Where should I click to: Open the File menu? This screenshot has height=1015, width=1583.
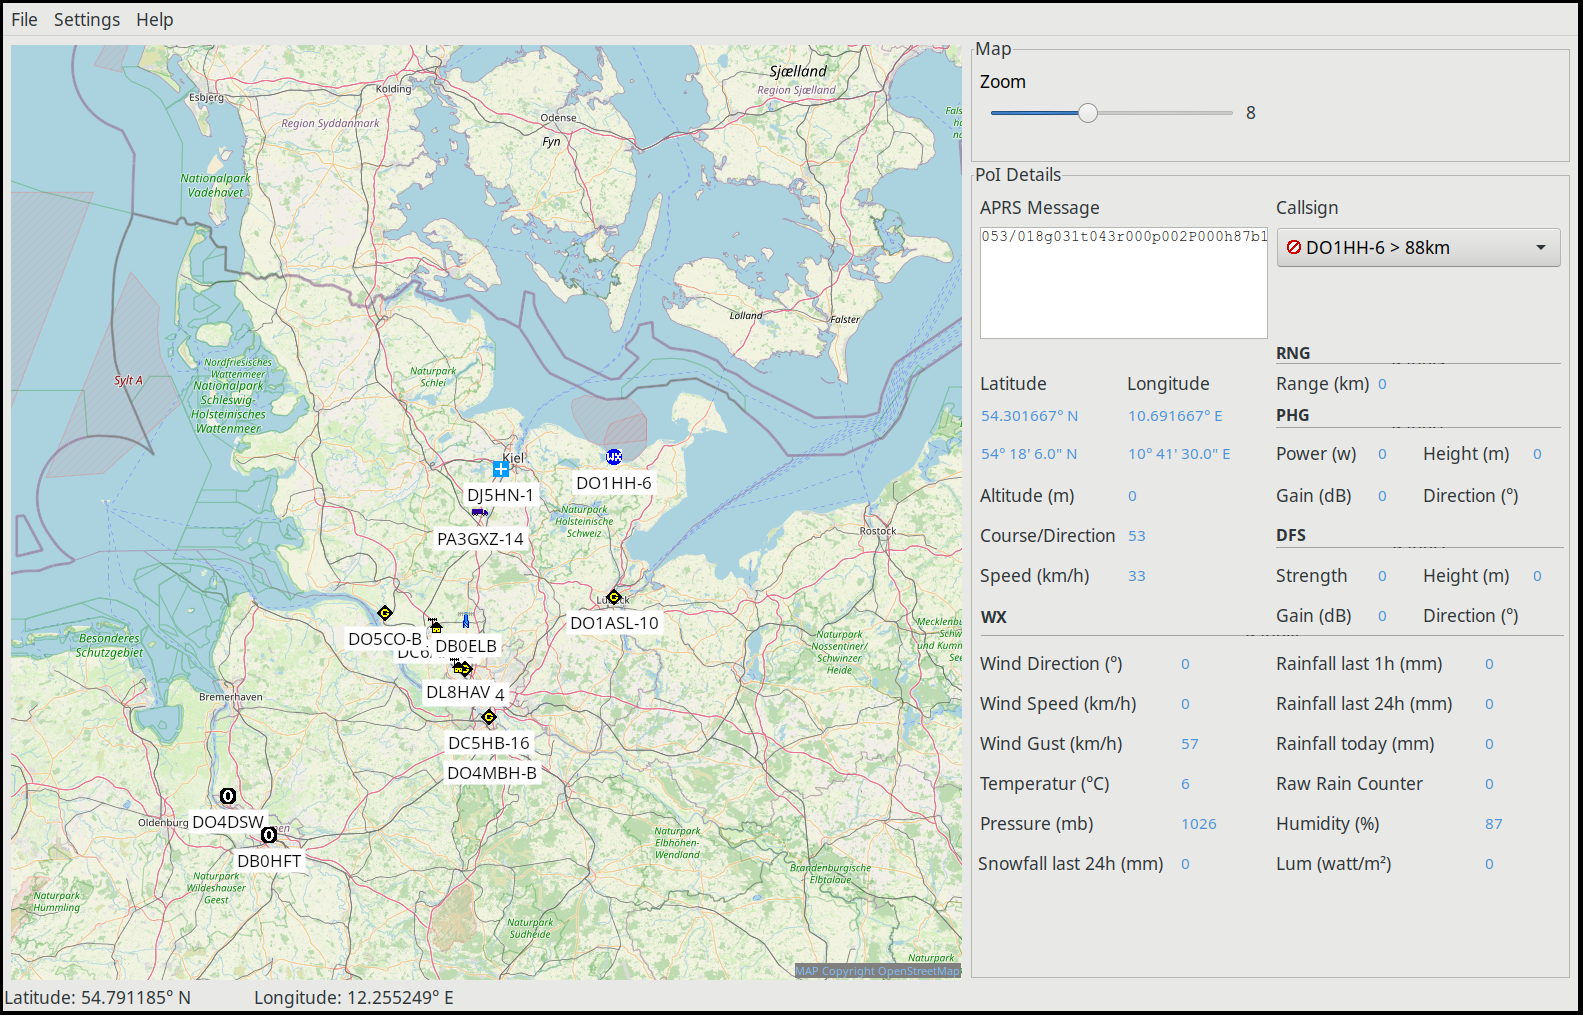[24, 20]
